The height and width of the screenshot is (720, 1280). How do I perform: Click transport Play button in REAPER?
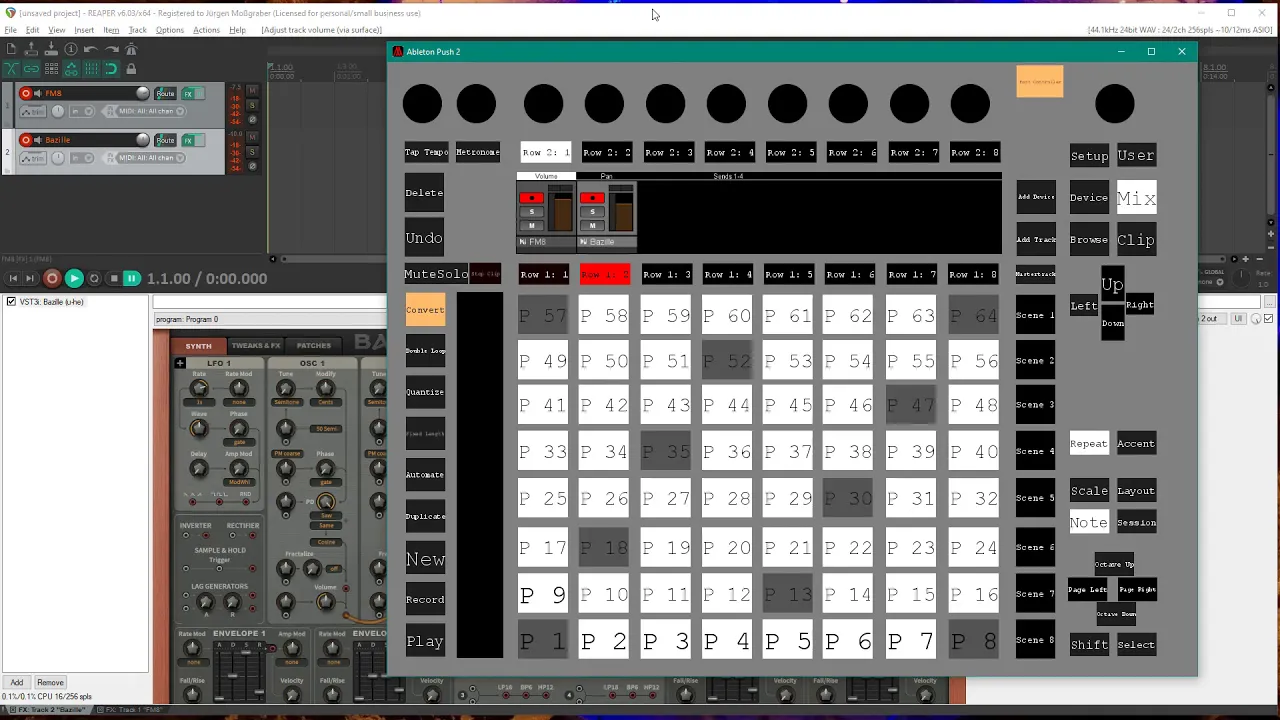(74, 279)
